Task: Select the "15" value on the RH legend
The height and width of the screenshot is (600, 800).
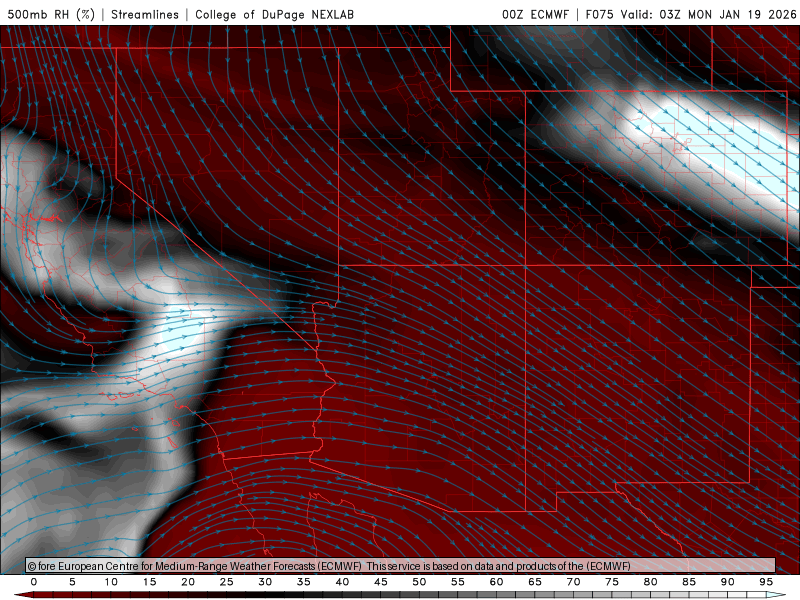Action: point(149,582)
